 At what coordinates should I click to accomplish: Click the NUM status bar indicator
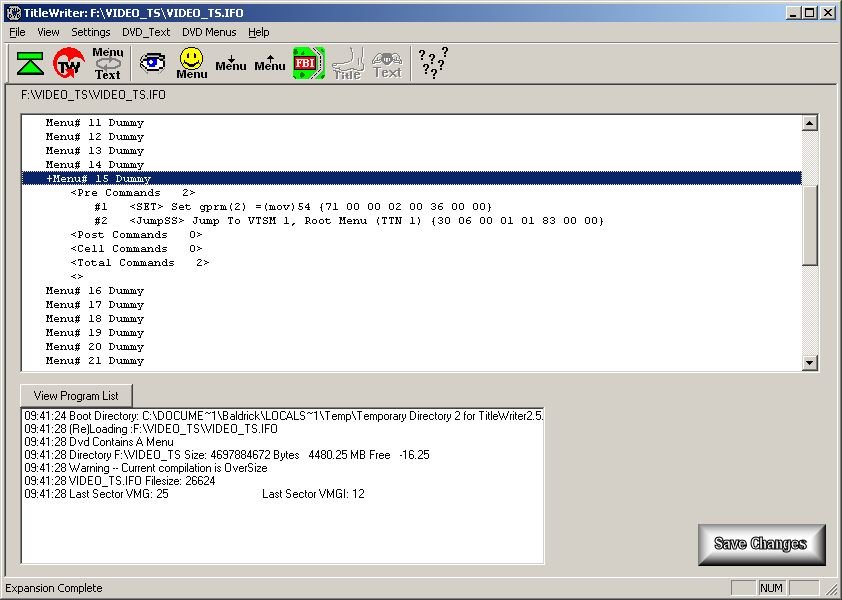(x=771, y=588)
